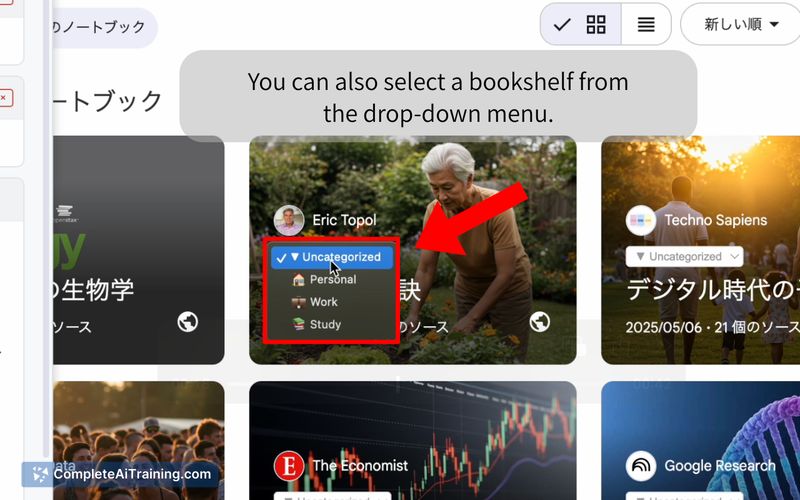Choose Personal from bookshelf menu

(x=332, y=280)
